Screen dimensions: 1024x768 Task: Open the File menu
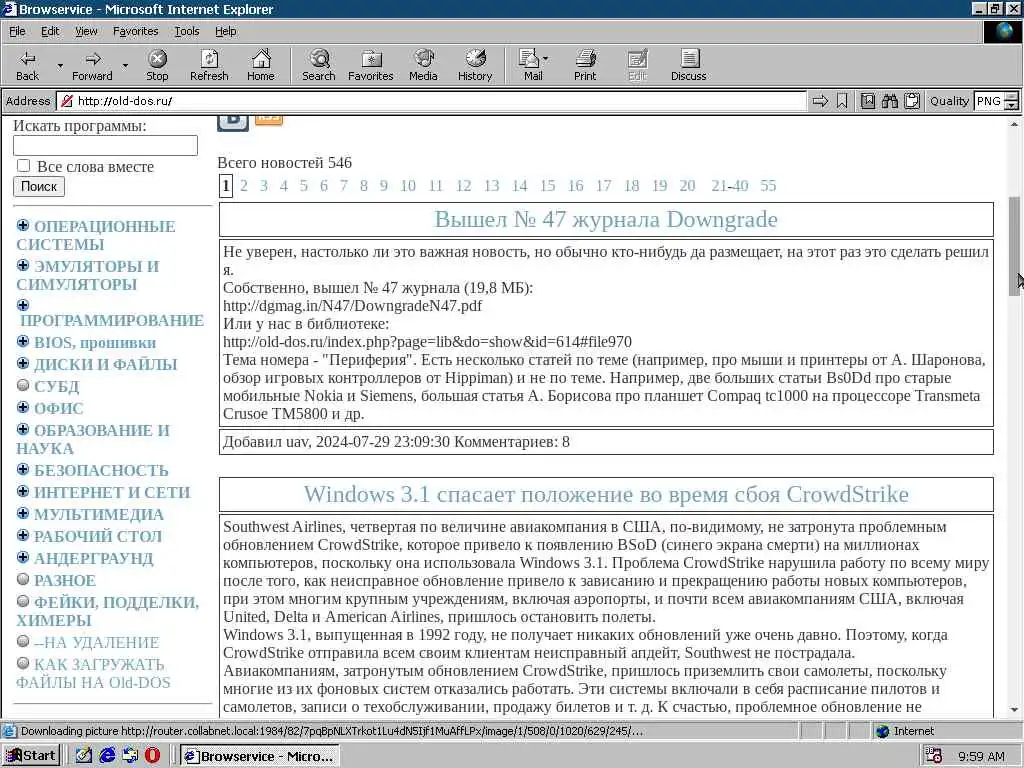click(17, 31)
